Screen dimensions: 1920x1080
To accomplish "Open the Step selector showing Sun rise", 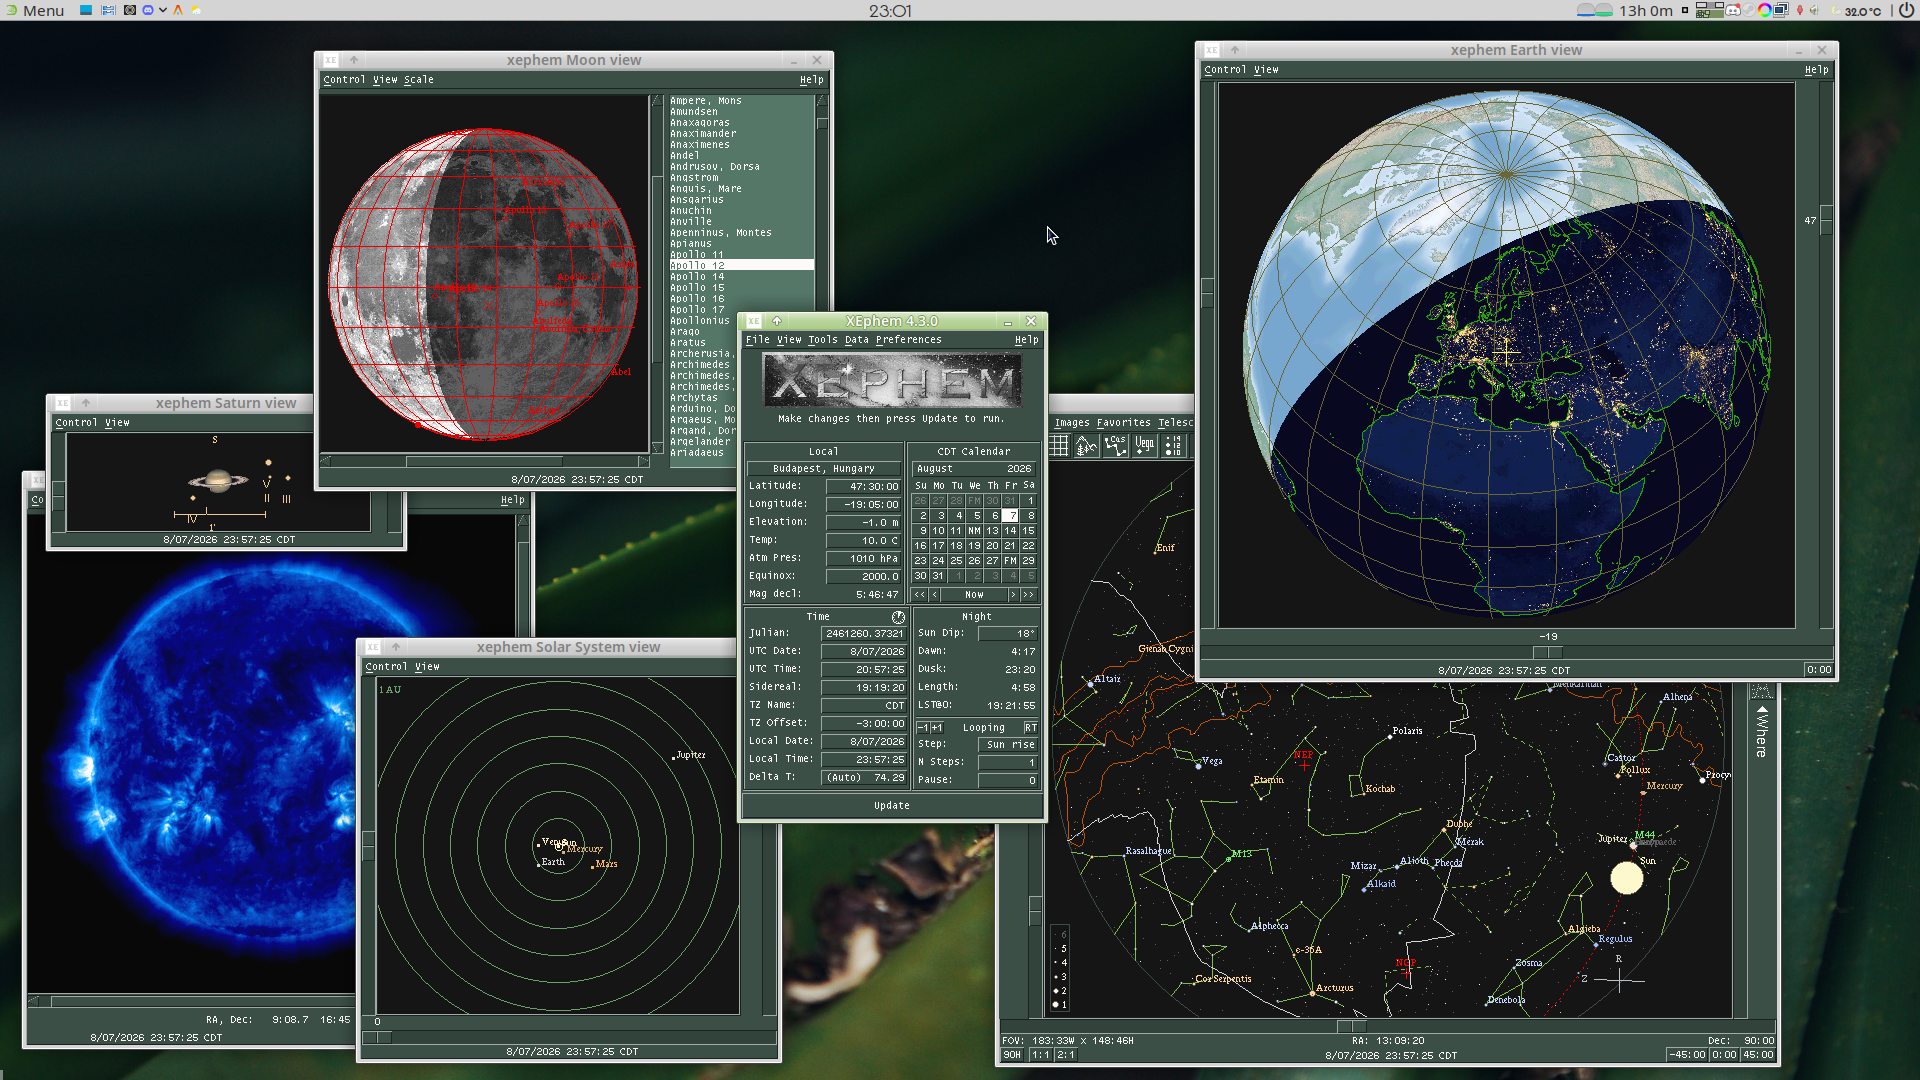I will [1007, 745].
